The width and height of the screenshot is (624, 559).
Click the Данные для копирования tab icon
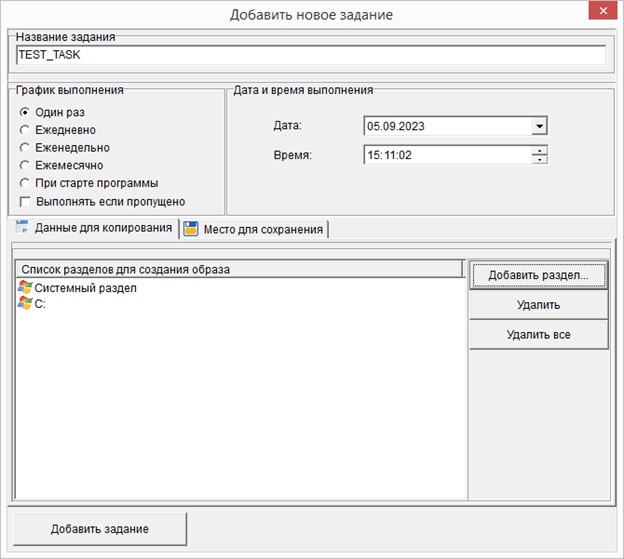coord(22,227)
